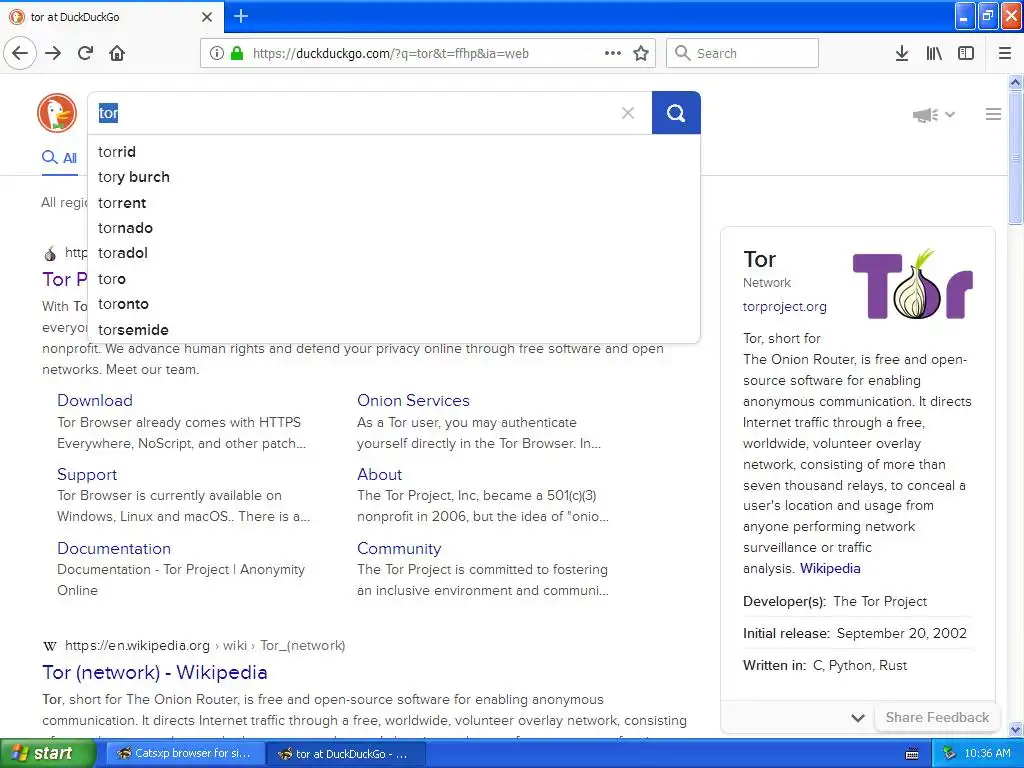Open the Download sitelink
Viewport: 1024px width, 768px height.
95,400
